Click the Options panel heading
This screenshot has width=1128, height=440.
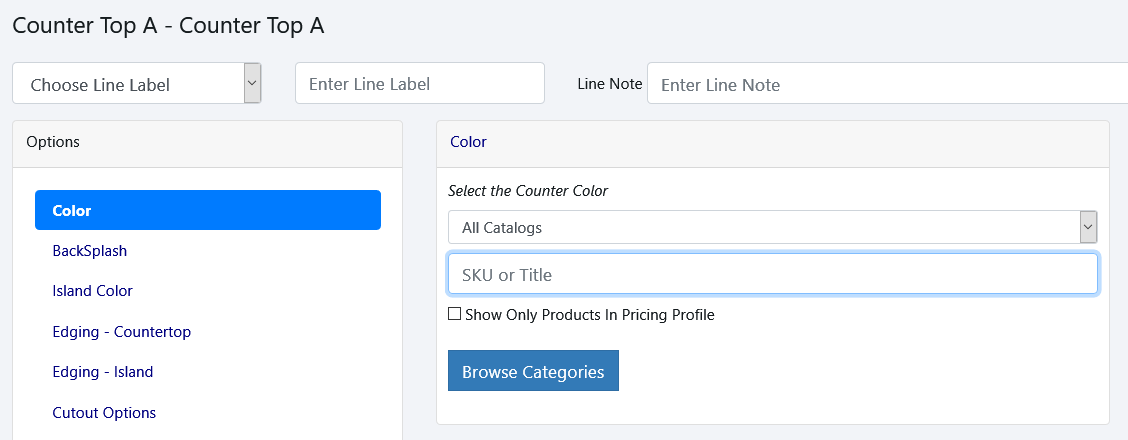53,142
